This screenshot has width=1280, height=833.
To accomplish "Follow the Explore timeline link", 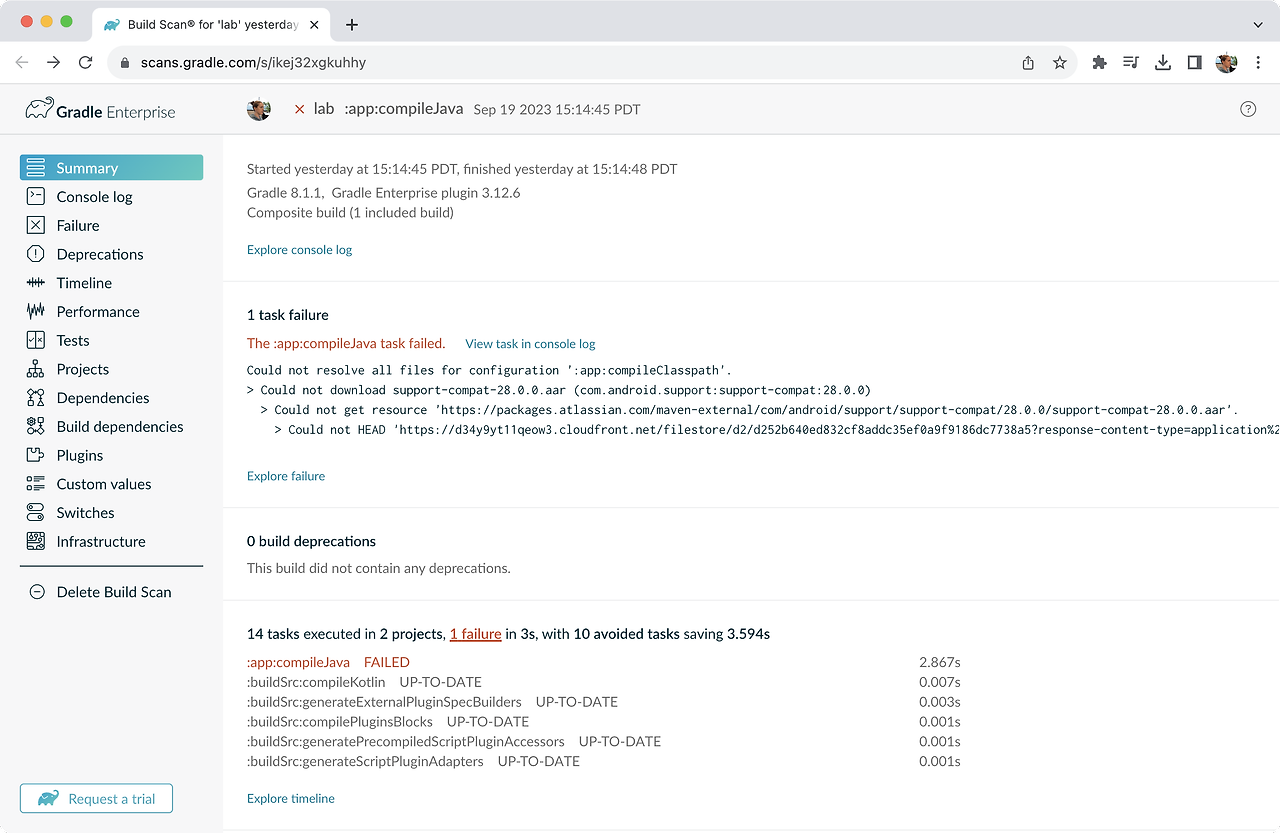I will click(291, 799).
